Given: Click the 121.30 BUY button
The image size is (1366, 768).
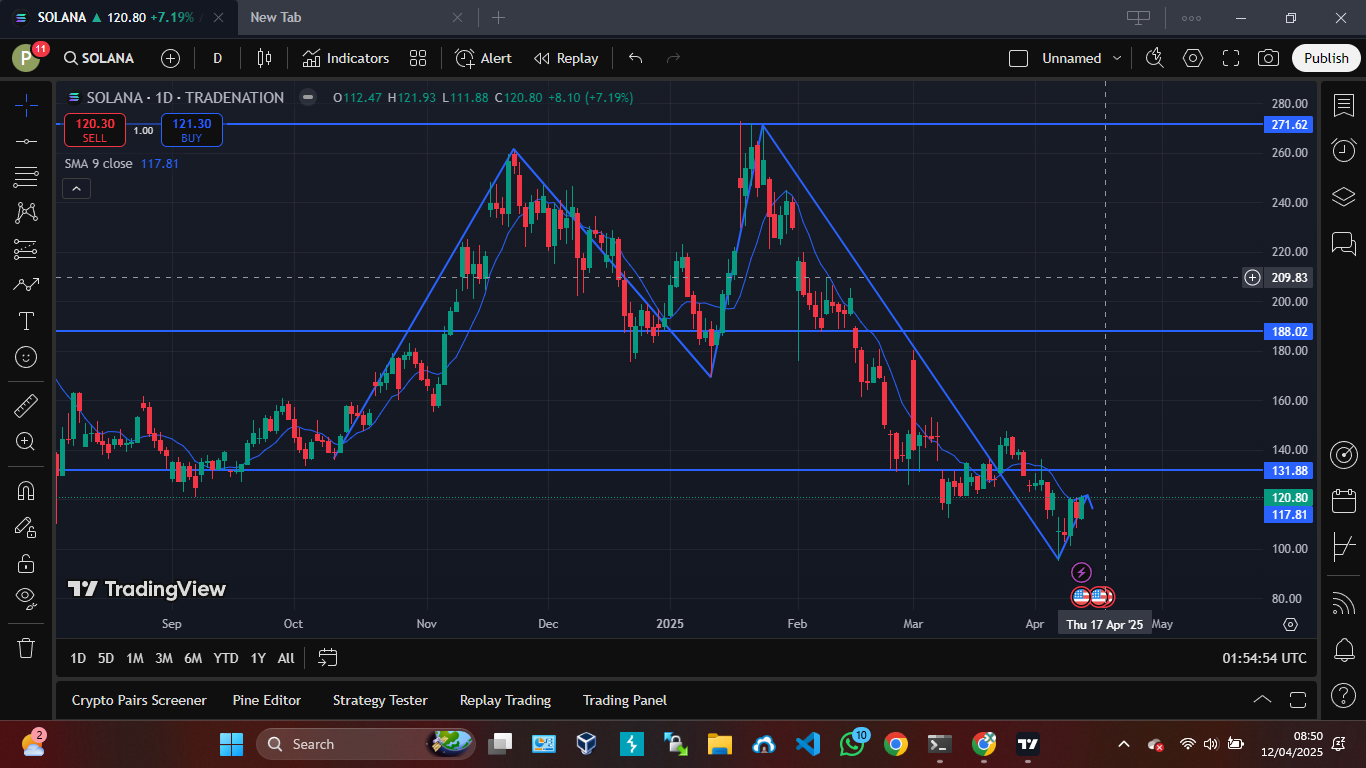Looking at the screenshot, I should 192,130.
